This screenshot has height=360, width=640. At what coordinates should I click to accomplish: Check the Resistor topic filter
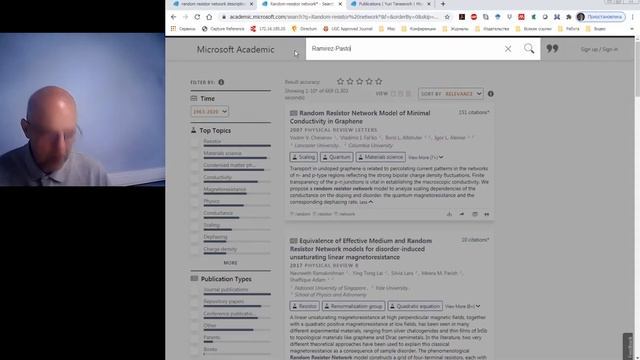click(x=195, y=142)
